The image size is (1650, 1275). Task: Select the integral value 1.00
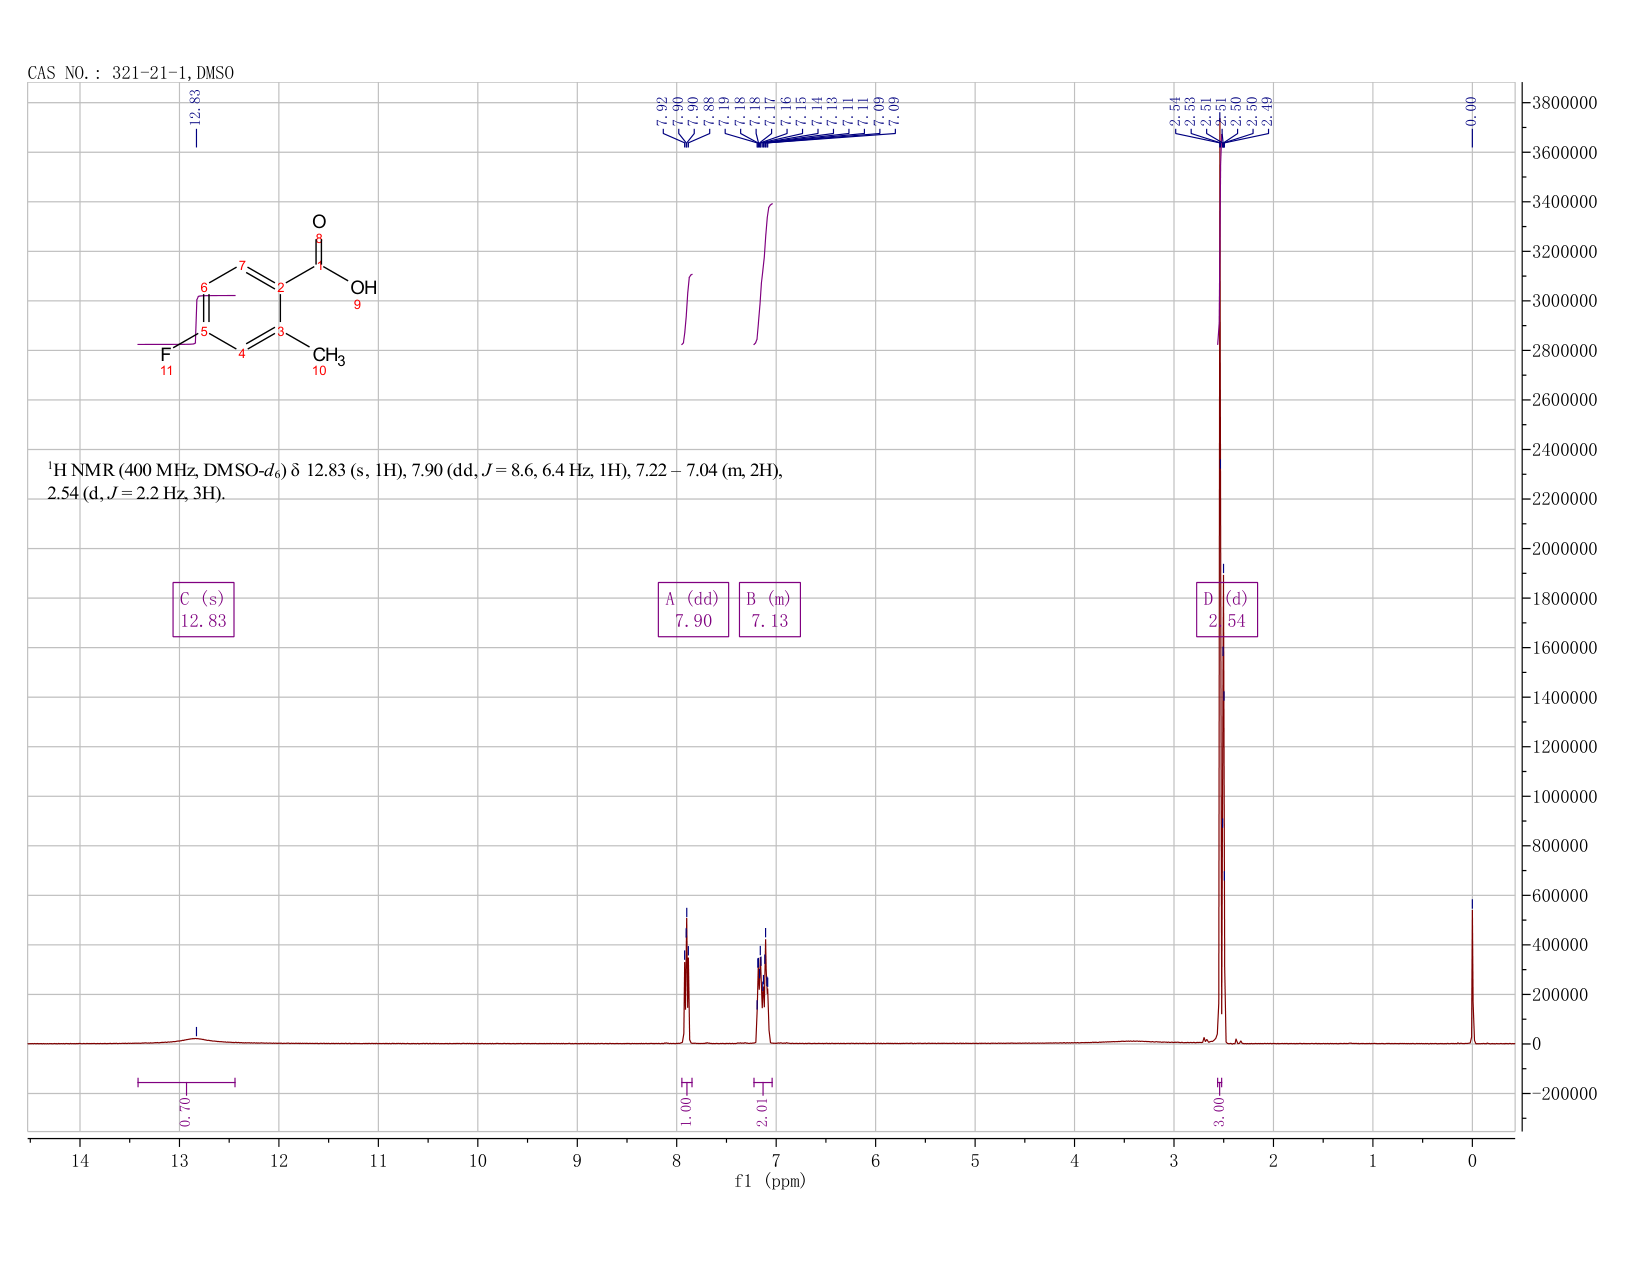686,1110
